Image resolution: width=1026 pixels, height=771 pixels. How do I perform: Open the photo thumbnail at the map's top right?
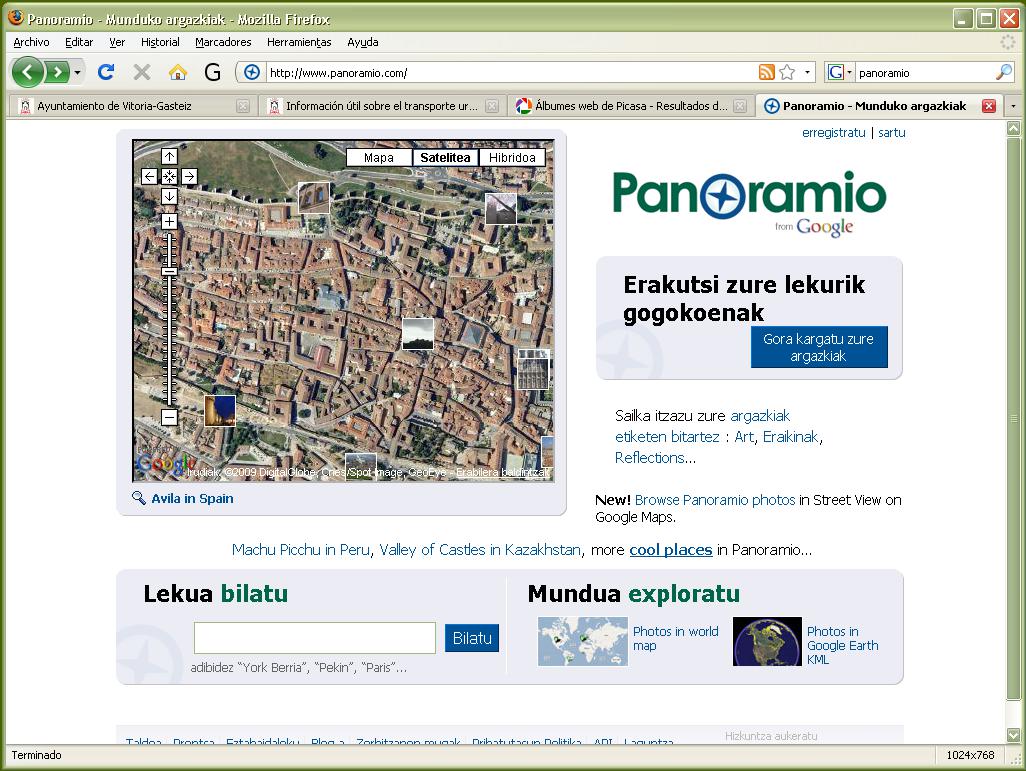(x=501, y=209)
